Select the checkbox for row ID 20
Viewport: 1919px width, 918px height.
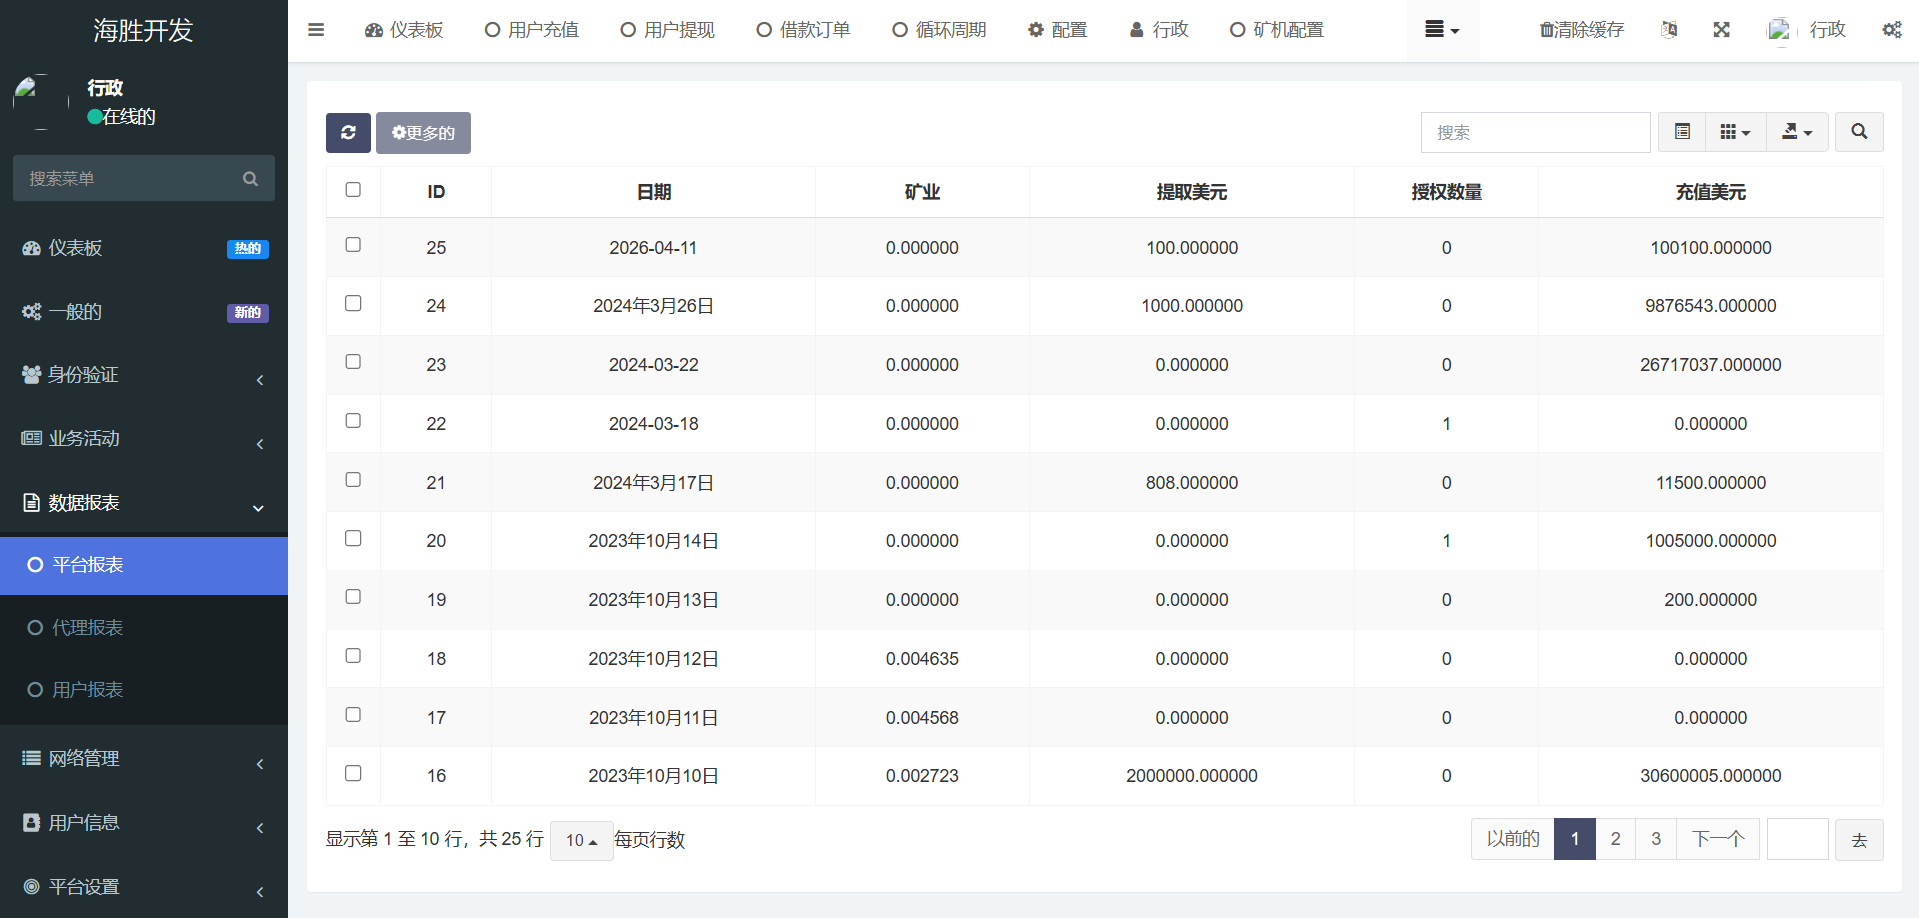click(353, 539)
